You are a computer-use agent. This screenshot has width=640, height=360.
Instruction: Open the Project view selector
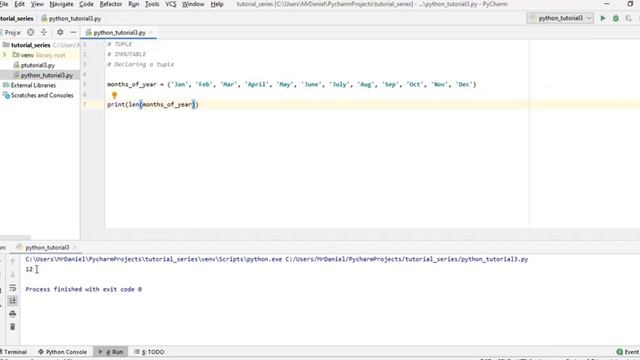[x=12, y=32]
